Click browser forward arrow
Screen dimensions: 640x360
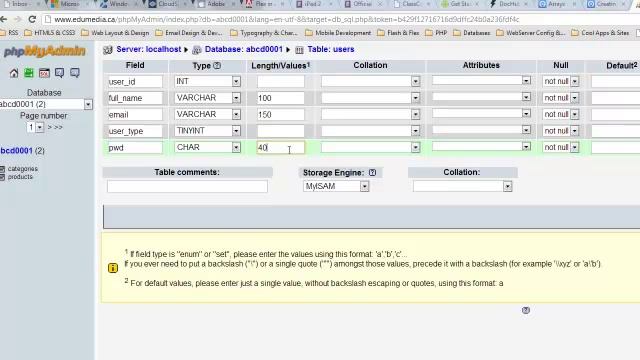18,19
